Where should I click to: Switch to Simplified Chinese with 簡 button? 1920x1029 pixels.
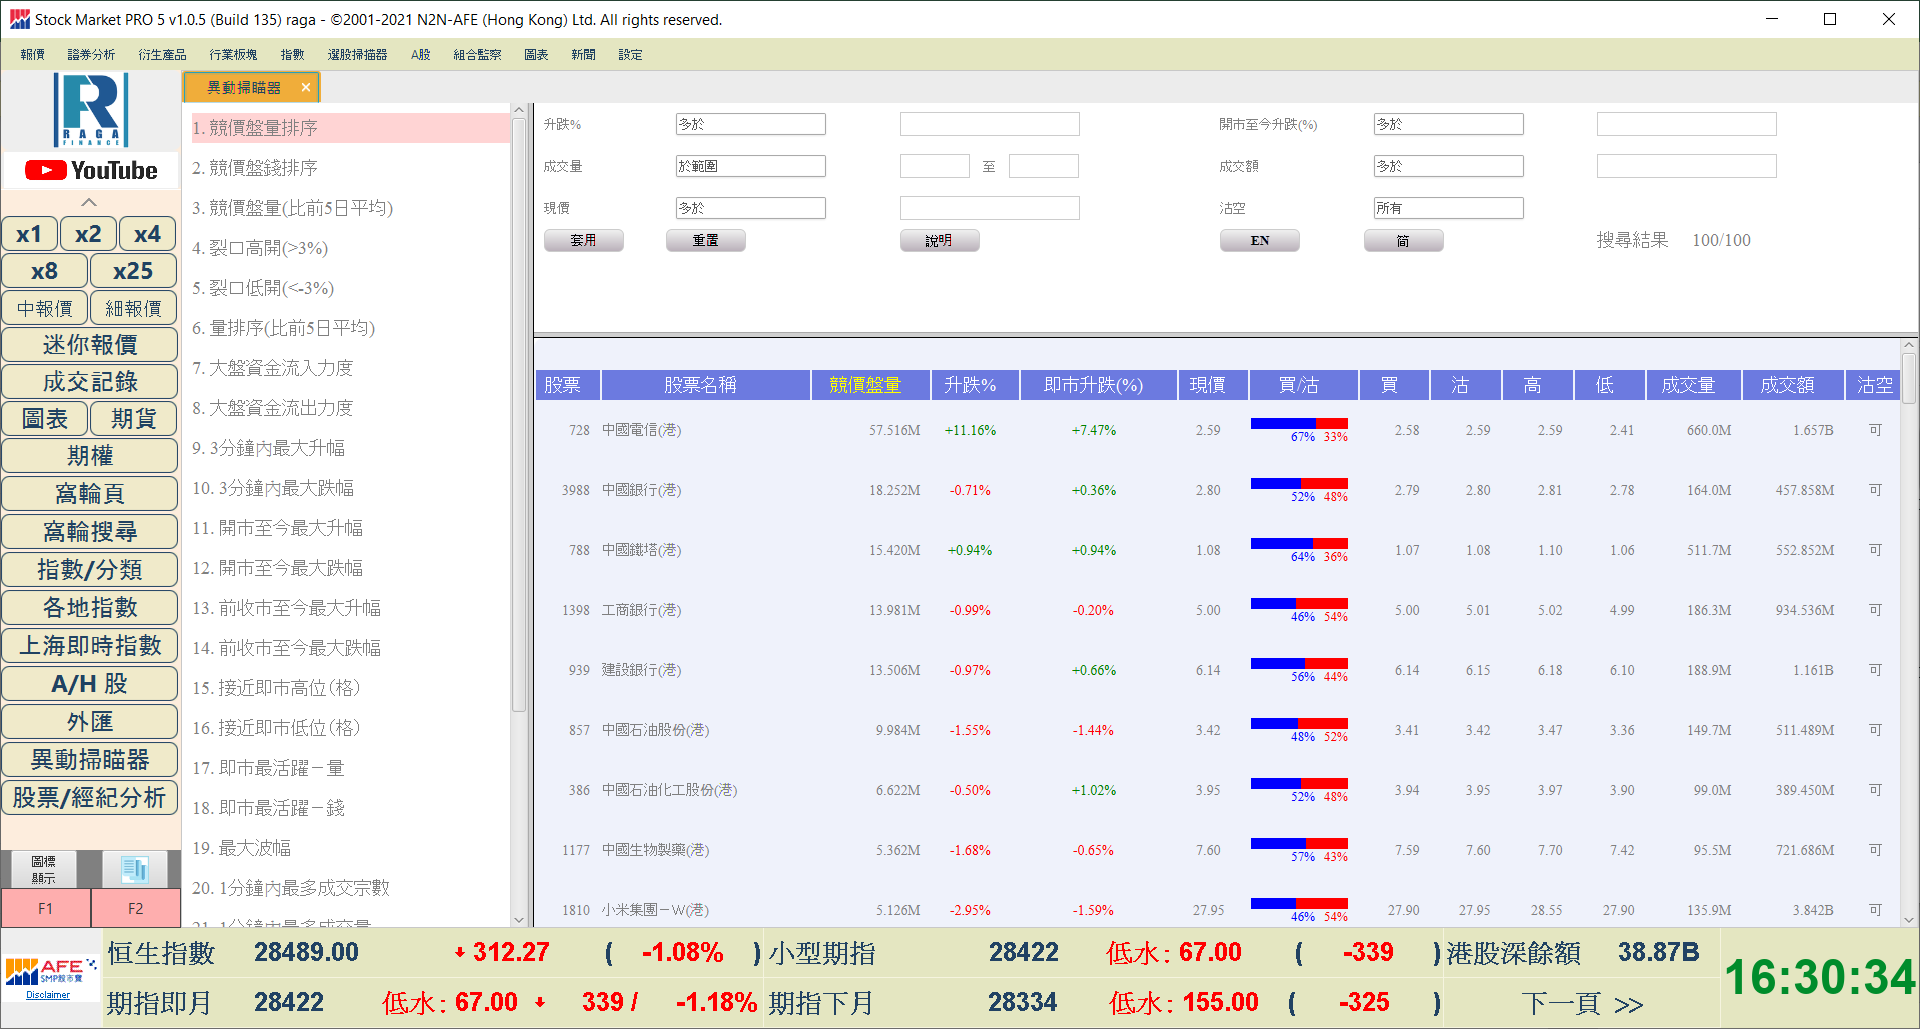pyautogui.click(x=1403, y=241)
